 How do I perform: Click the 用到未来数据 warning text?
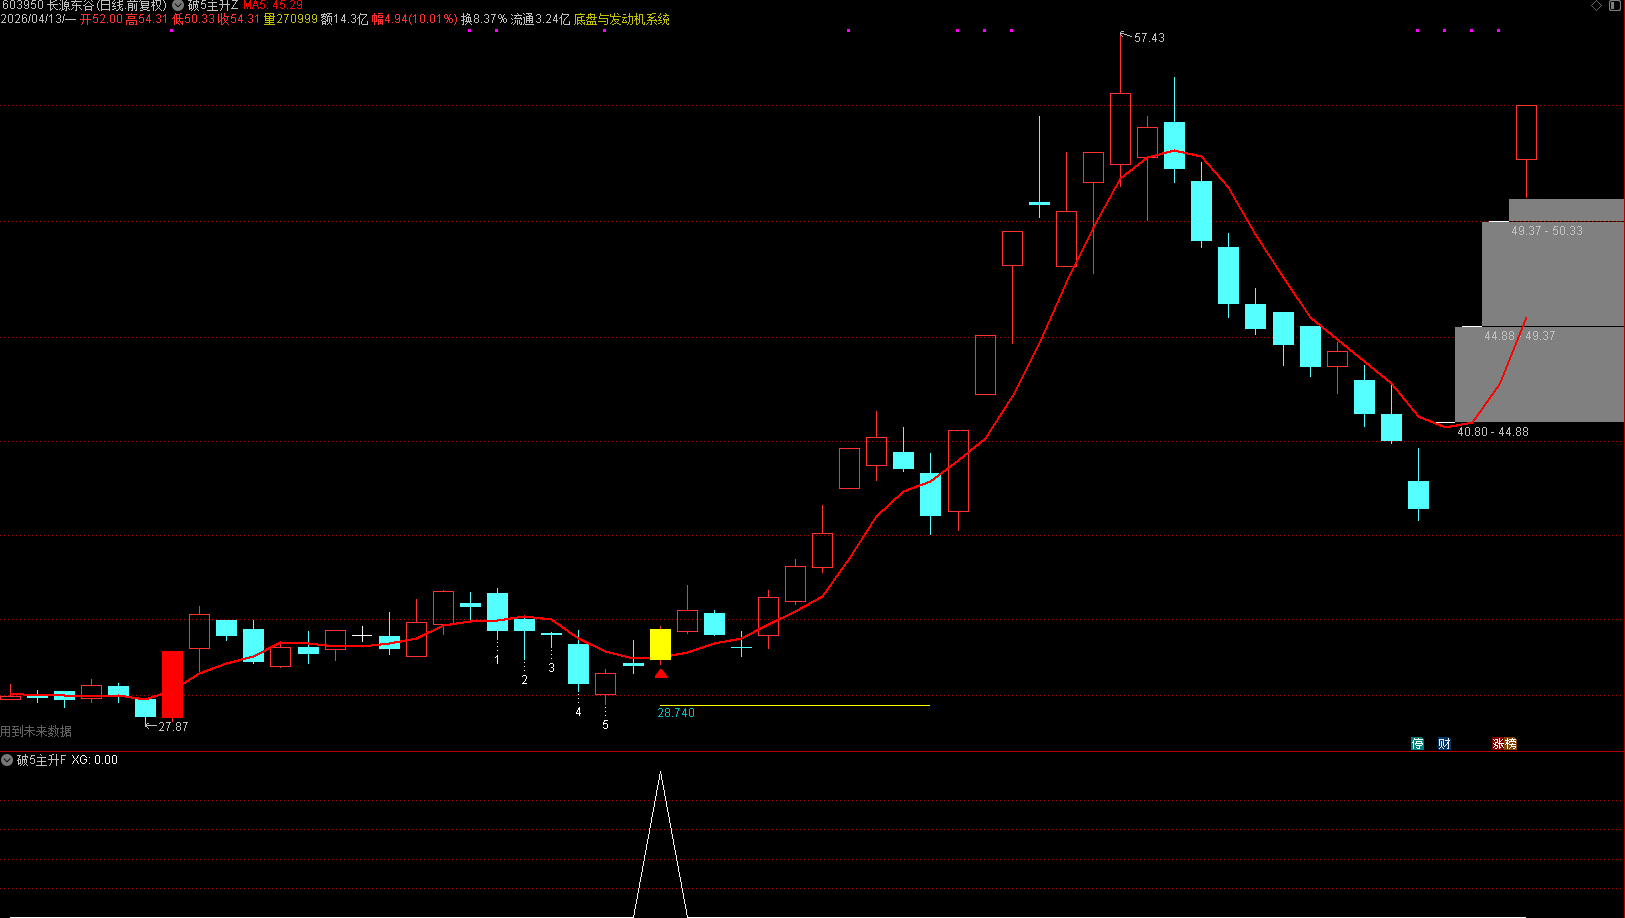click(36, 732)
